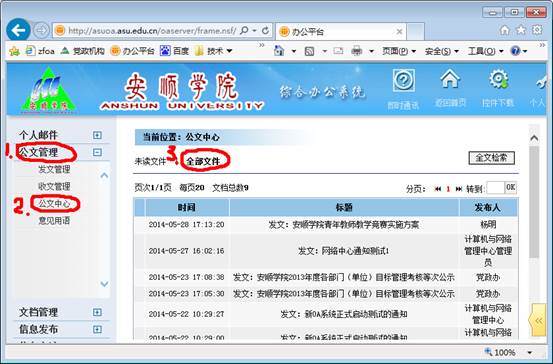Open the printer options dropdown arrow
The width and height of the screenshot is (553, 364).
[x=371, y=52]
